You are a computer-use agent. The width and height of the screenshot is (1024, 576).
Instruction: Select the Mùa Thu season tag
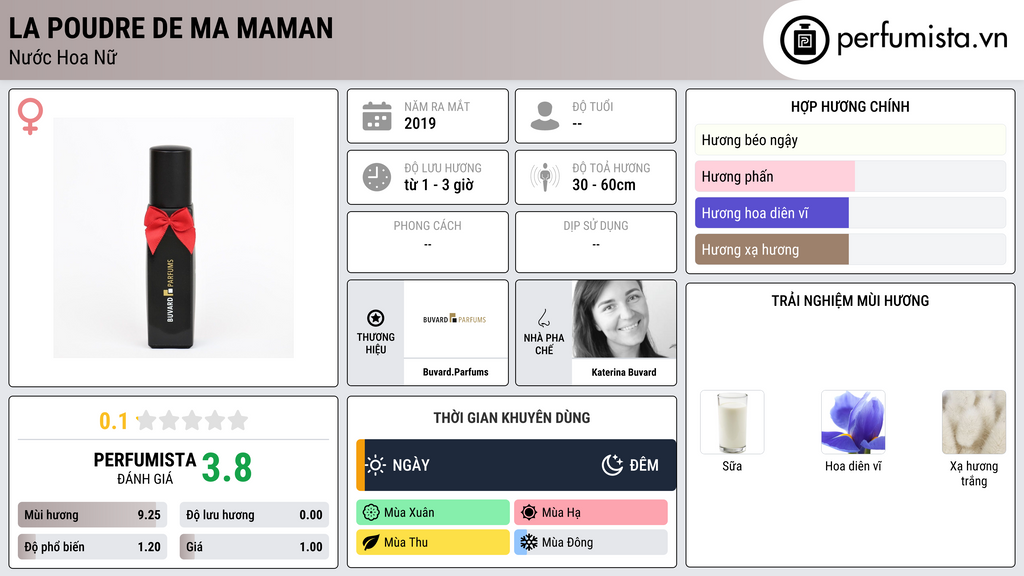click(433, 542)
